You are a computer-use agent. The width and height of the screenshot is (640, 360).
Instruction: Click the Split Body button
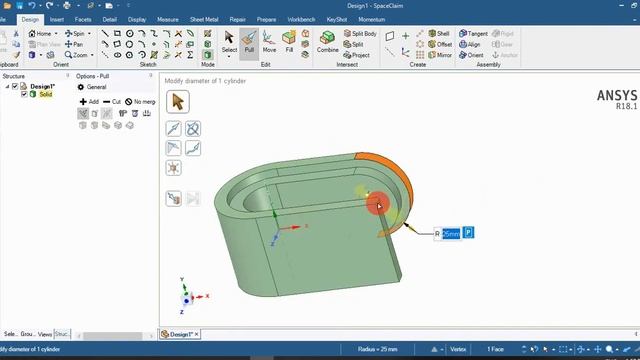pos(360,33)
